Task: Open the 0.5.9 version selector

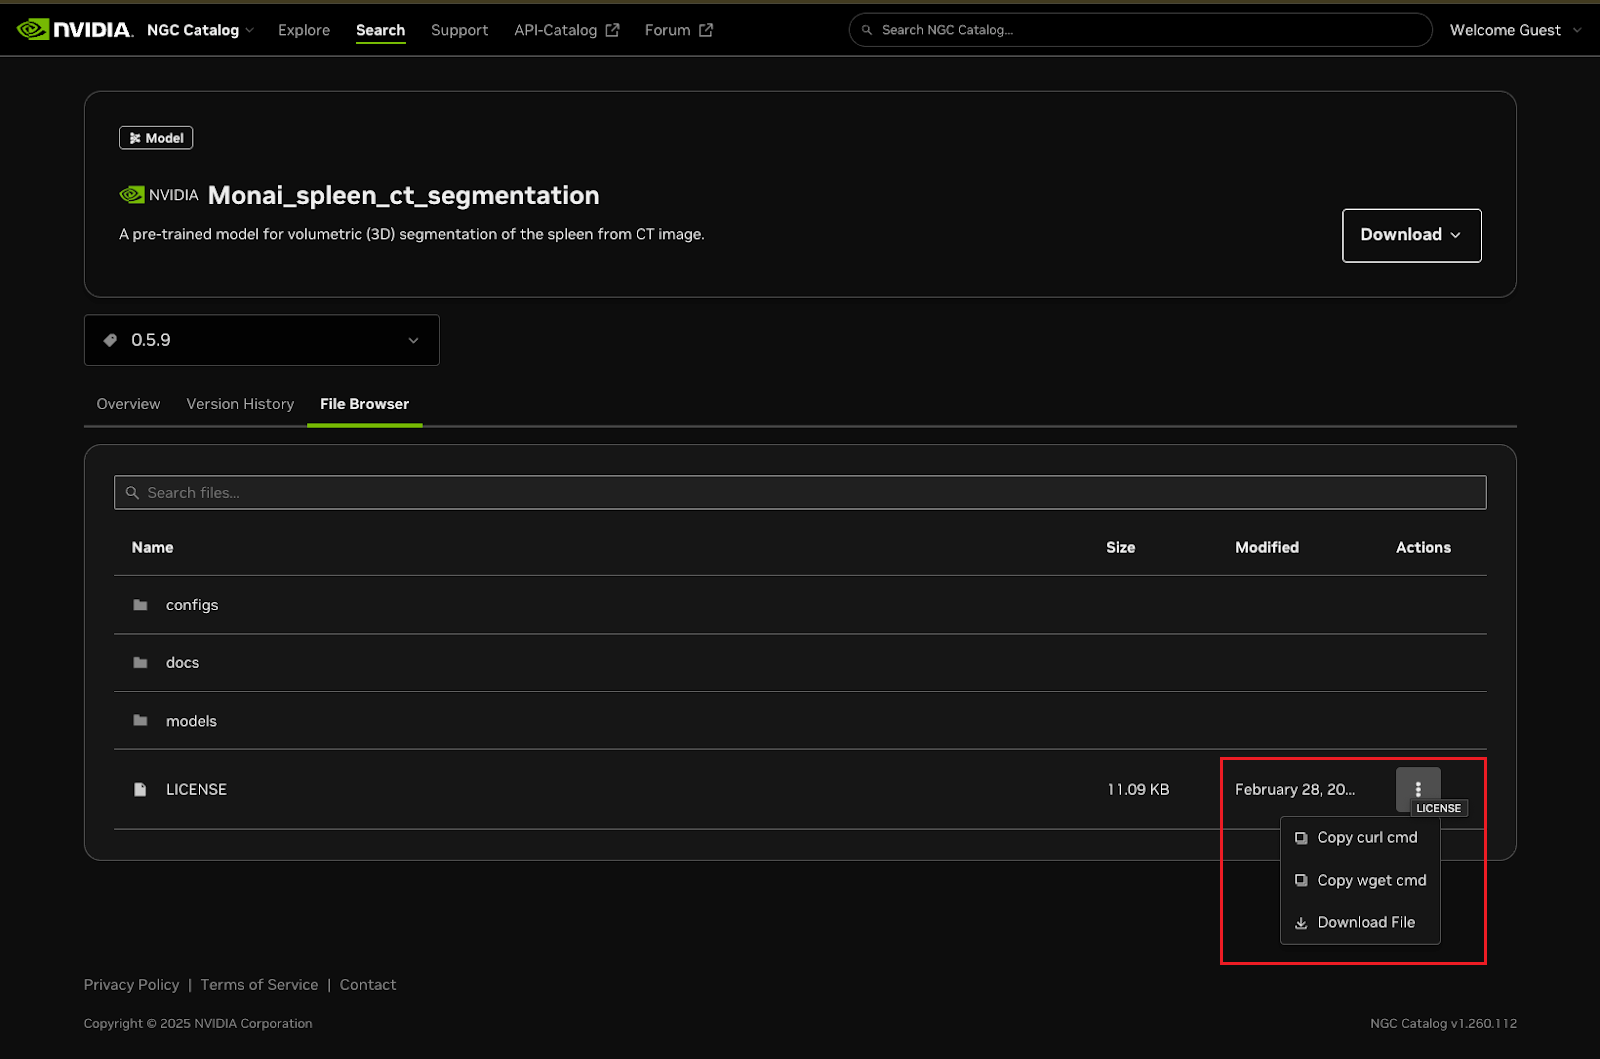Action: [262, 340]
